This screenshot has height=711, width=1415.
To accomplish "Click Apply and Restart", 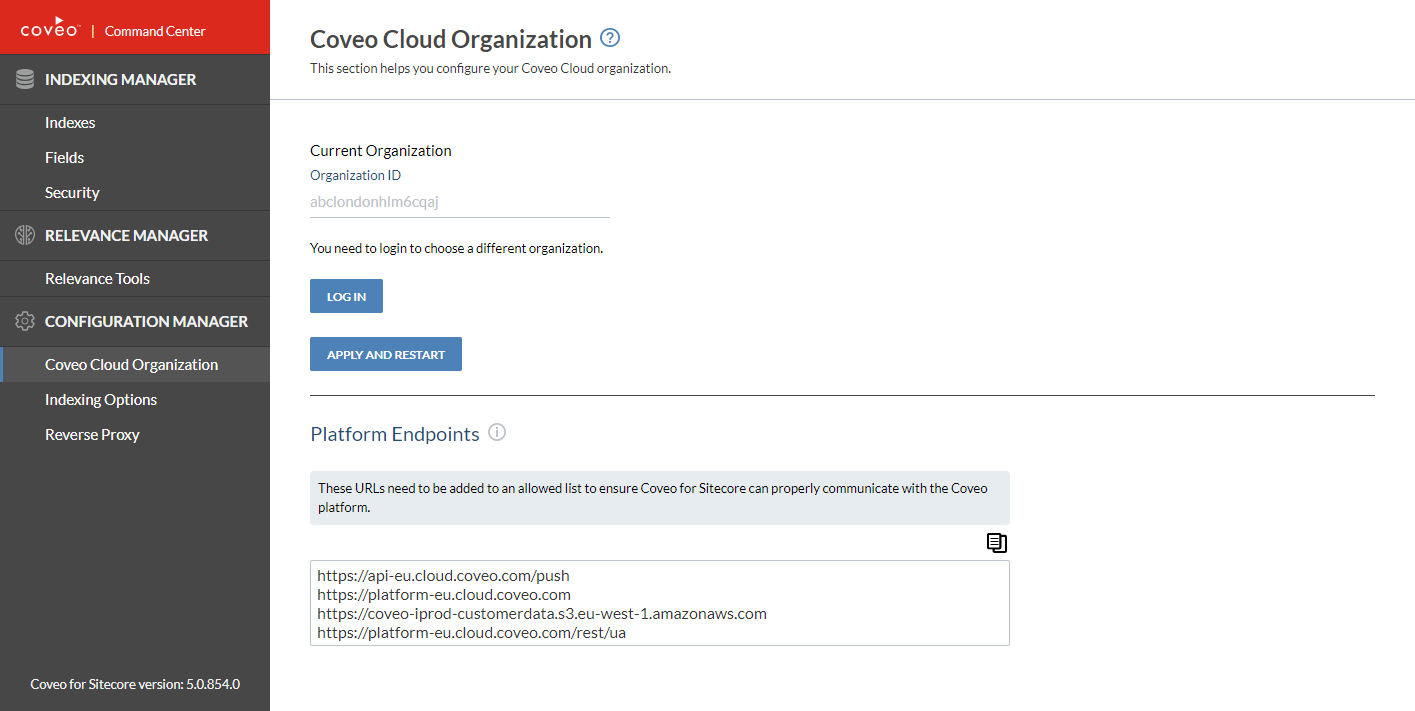I will click(386, 355).
